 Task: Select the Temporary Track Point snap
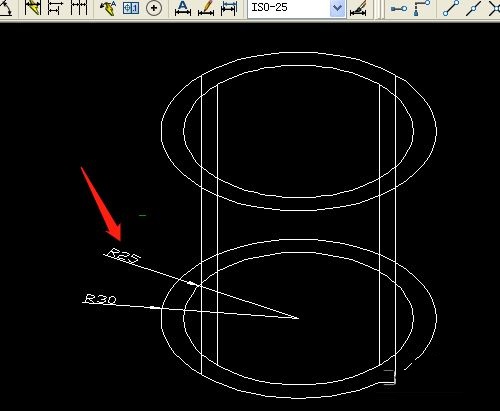pos(399,8)
